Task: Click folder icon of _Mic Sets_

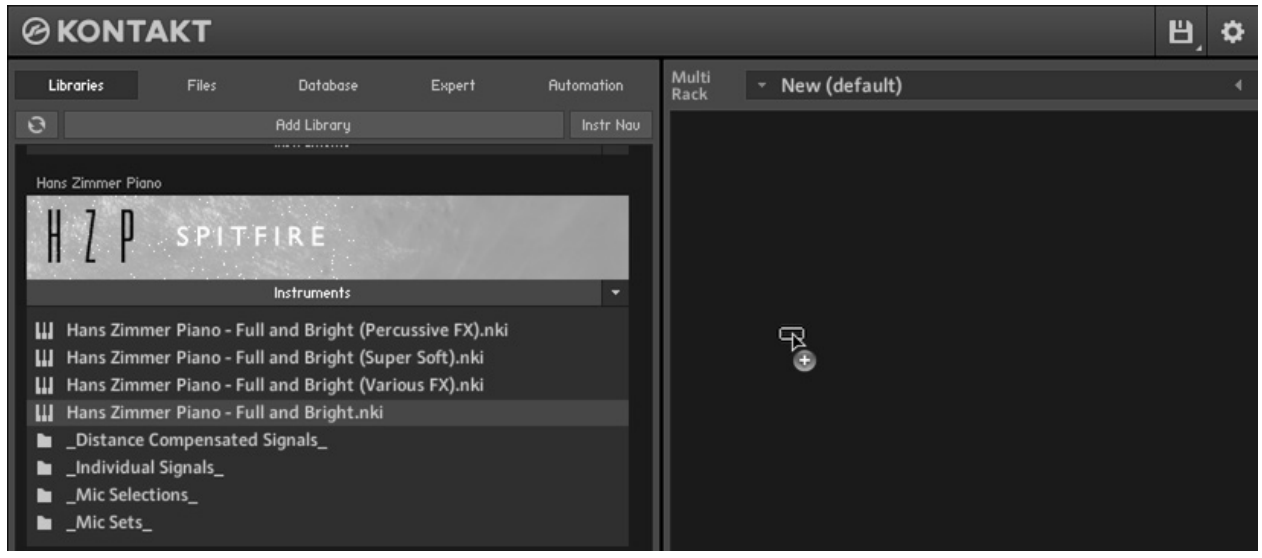Action: tap(44, 521)
